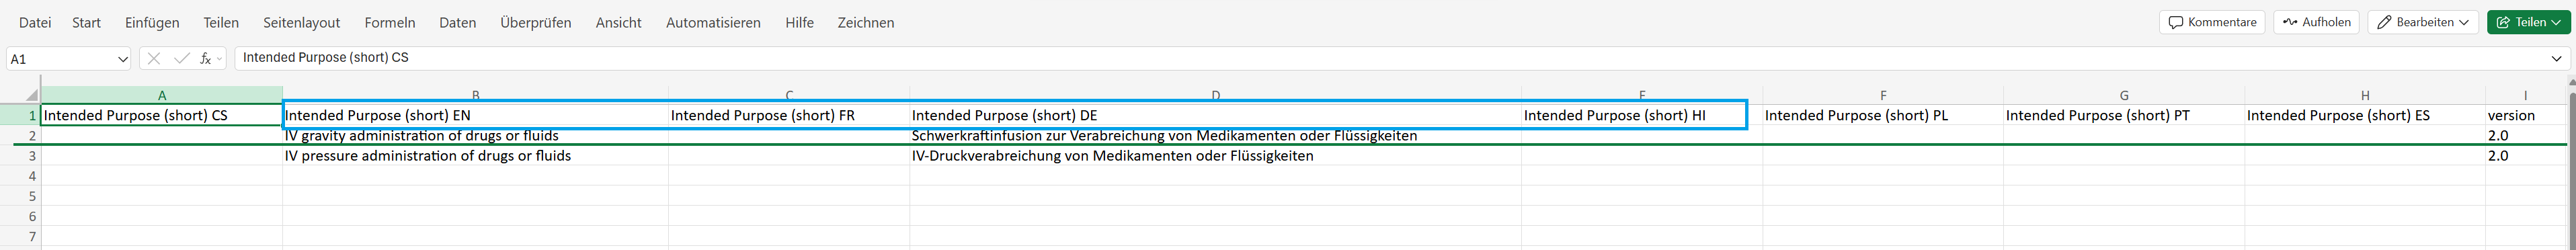
Task: Select column D header
Action: tap(1215, 95)
